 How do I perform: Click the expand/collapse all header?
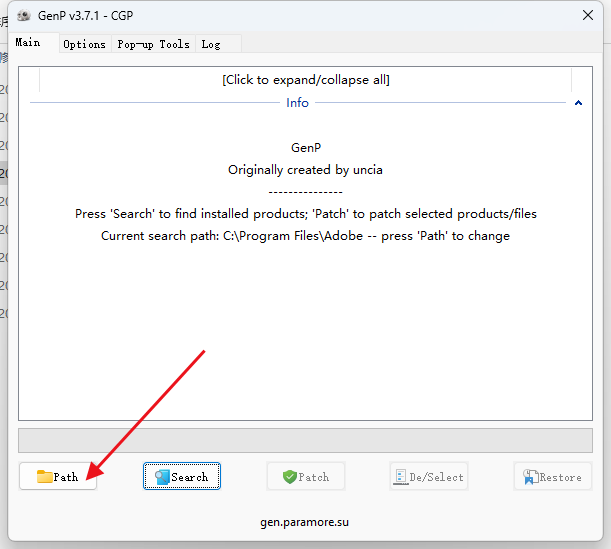(x=306, y=80)
